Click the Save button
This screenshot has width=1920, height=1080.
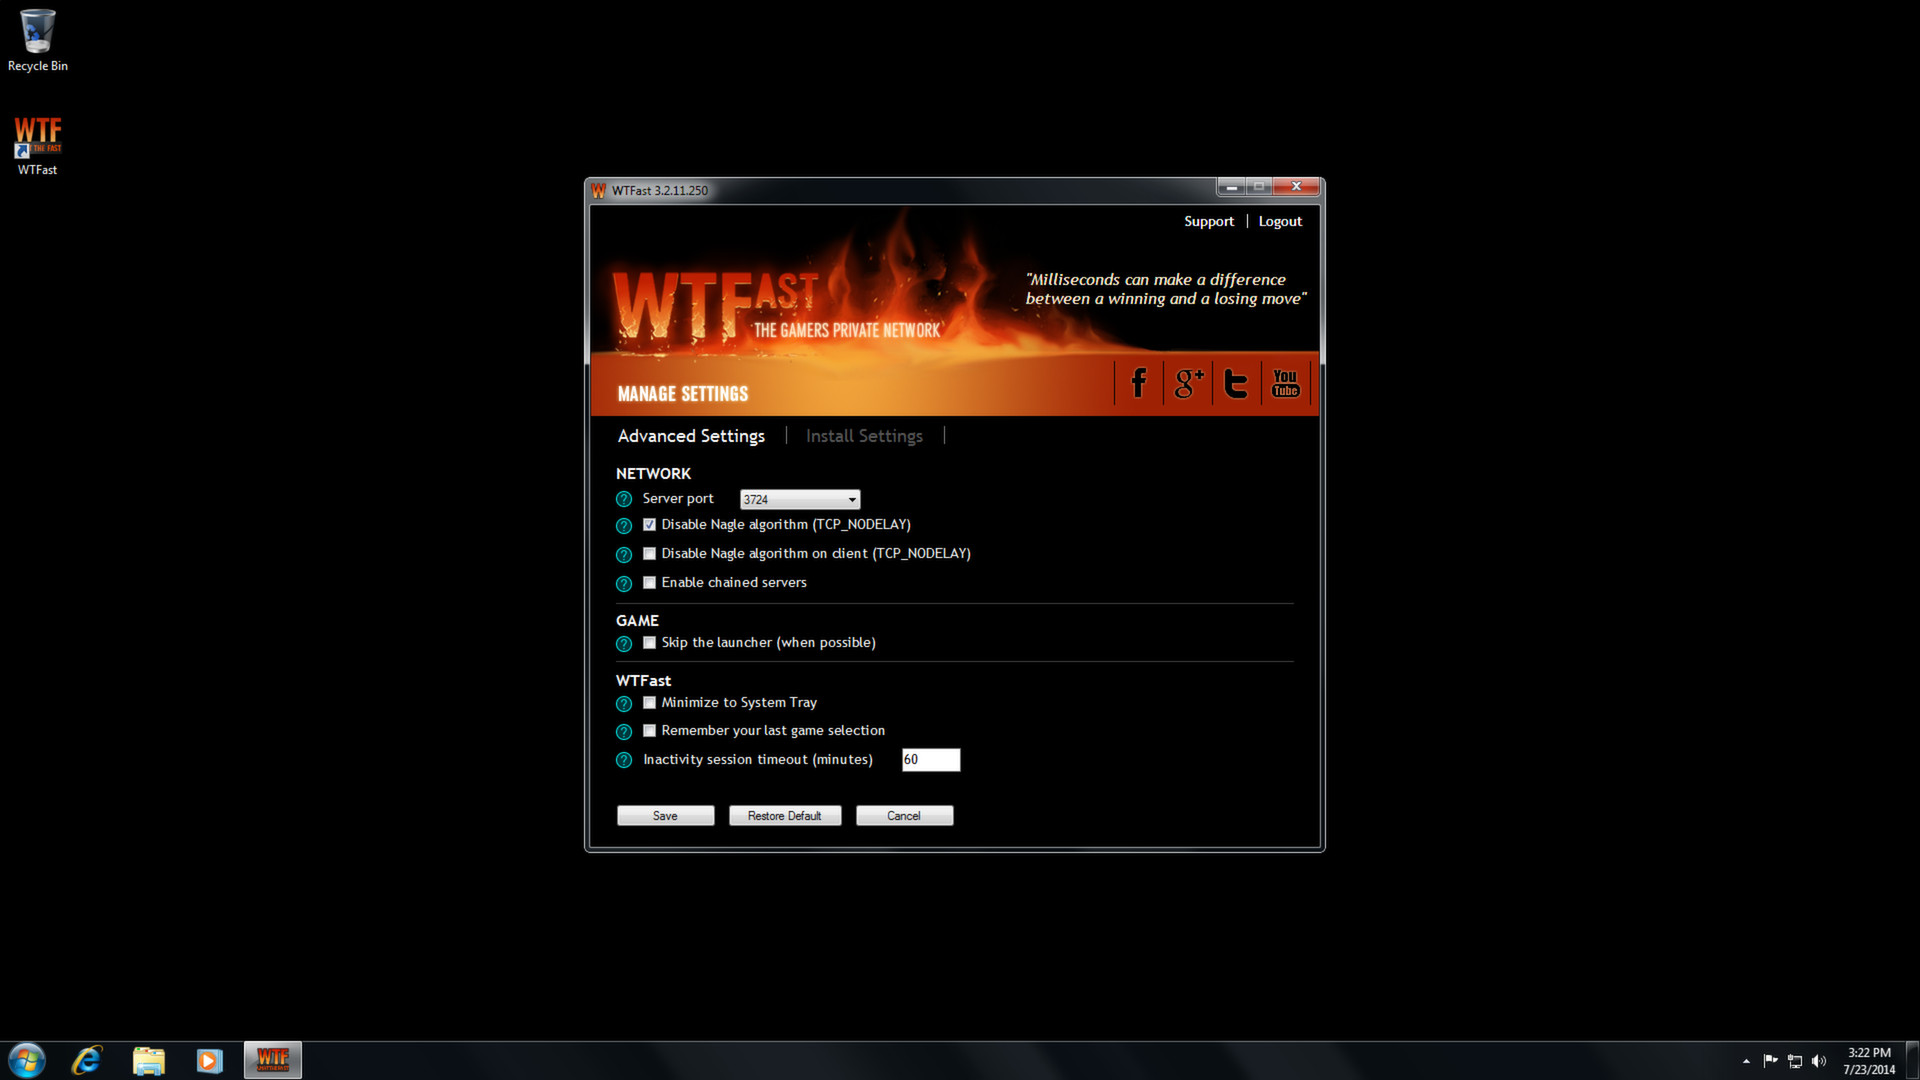tap(665, 815)
